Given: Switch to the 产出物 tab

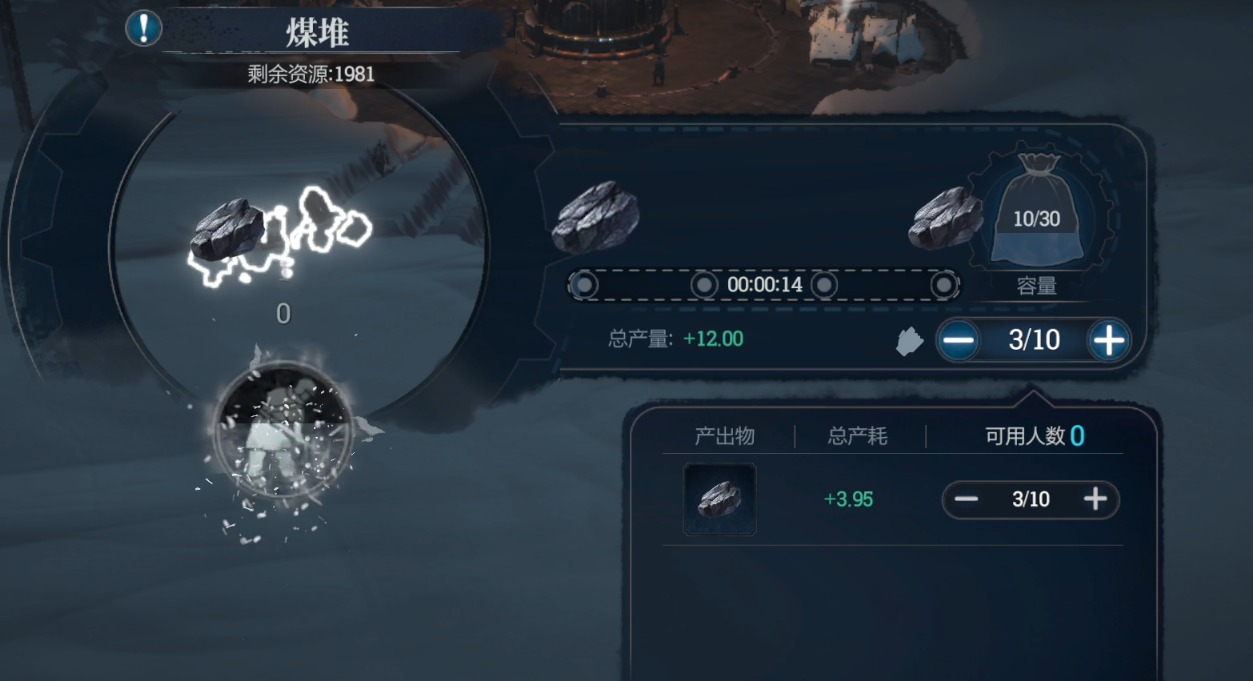Looking at the screenshot, I should tap(725, 436).
